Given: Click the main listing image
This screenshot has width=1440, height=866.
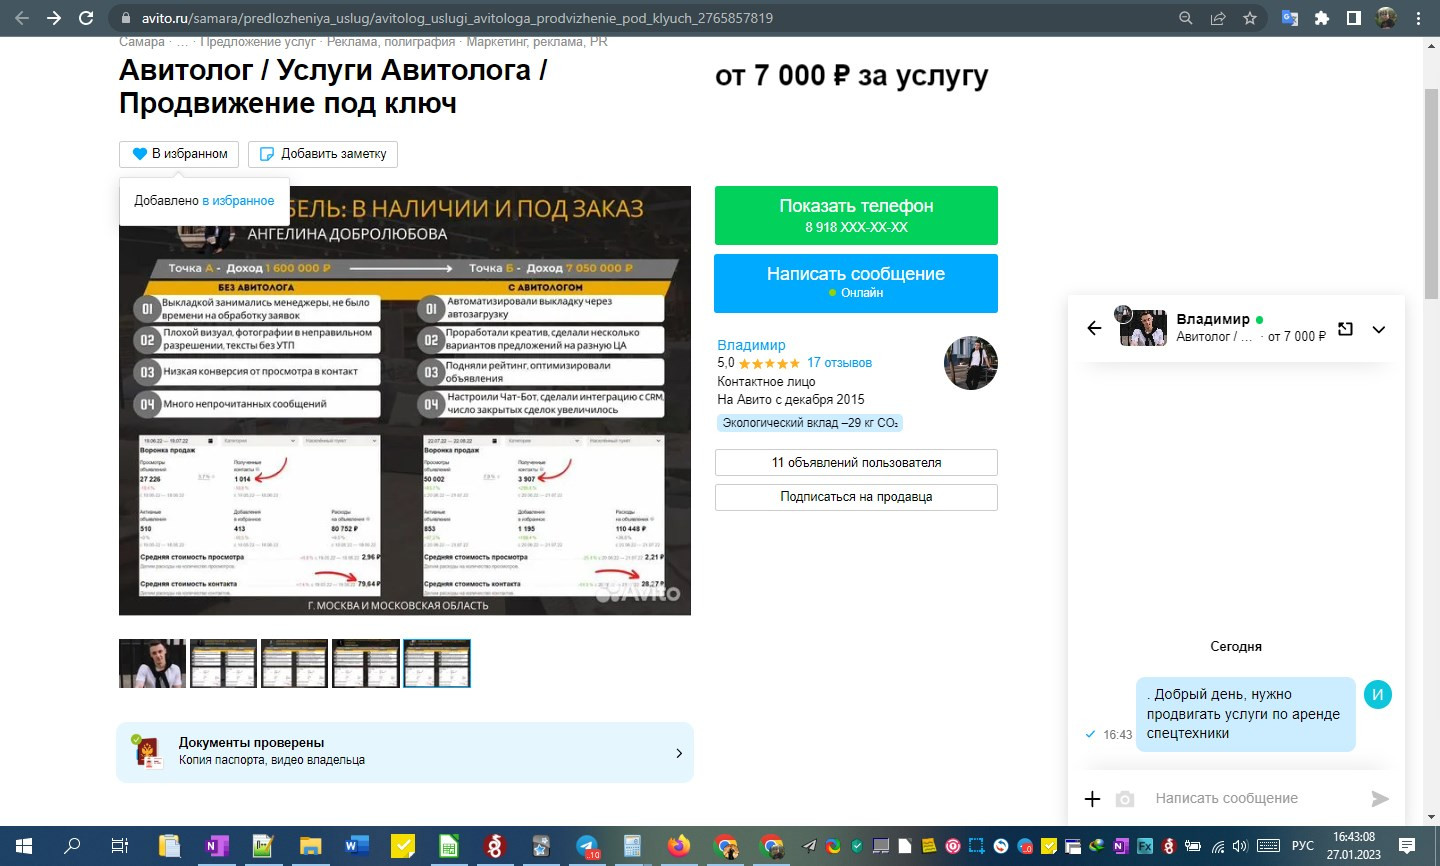Looking at the screenshot, I should (x=405, y=400).
